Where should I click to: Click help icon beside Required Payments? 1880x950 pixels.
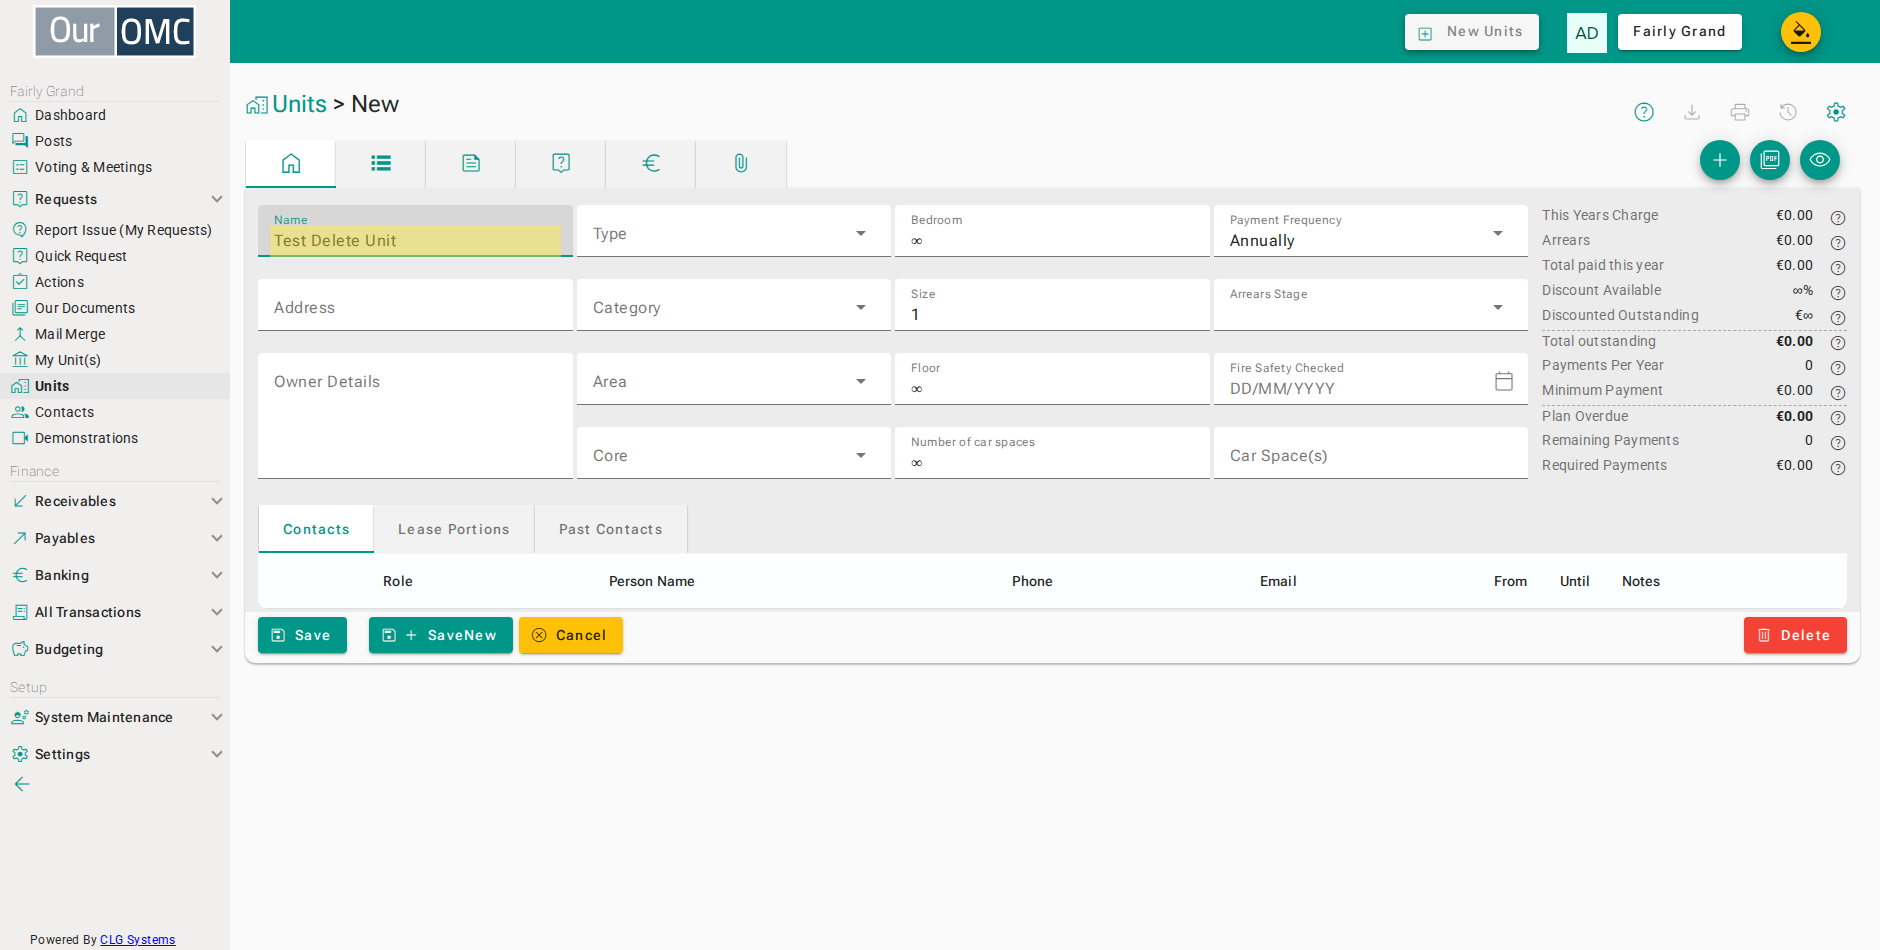pos(1838,467)
